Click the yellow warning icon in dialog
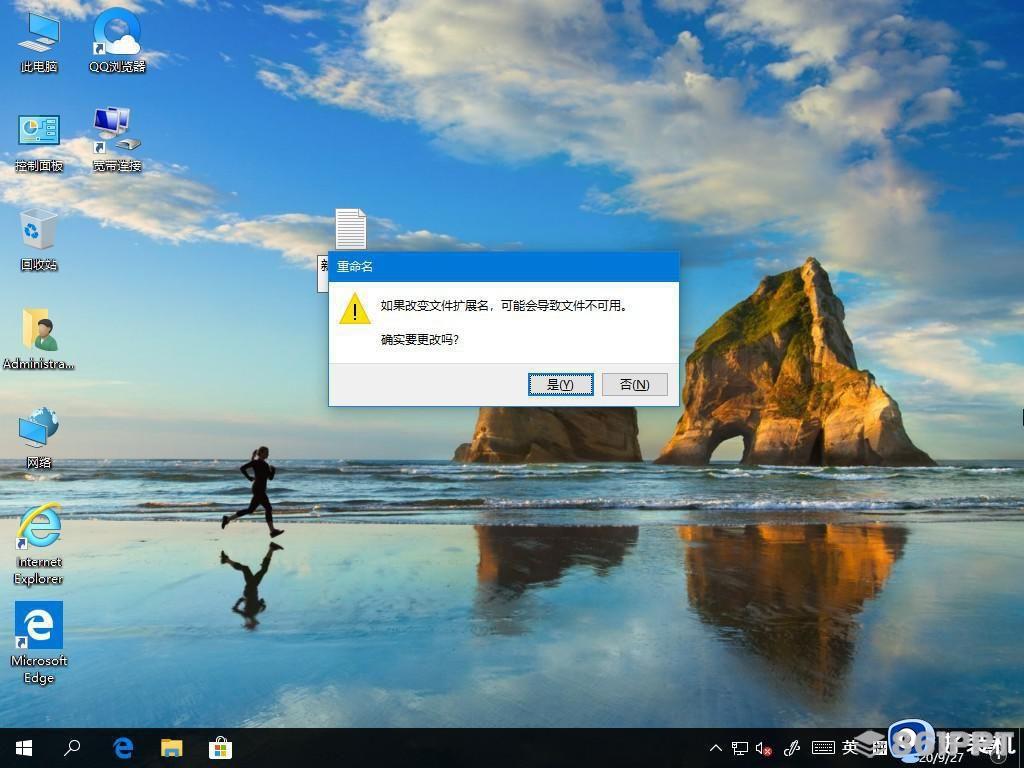Screen dimensions: 1024x768 click(355, 309)
